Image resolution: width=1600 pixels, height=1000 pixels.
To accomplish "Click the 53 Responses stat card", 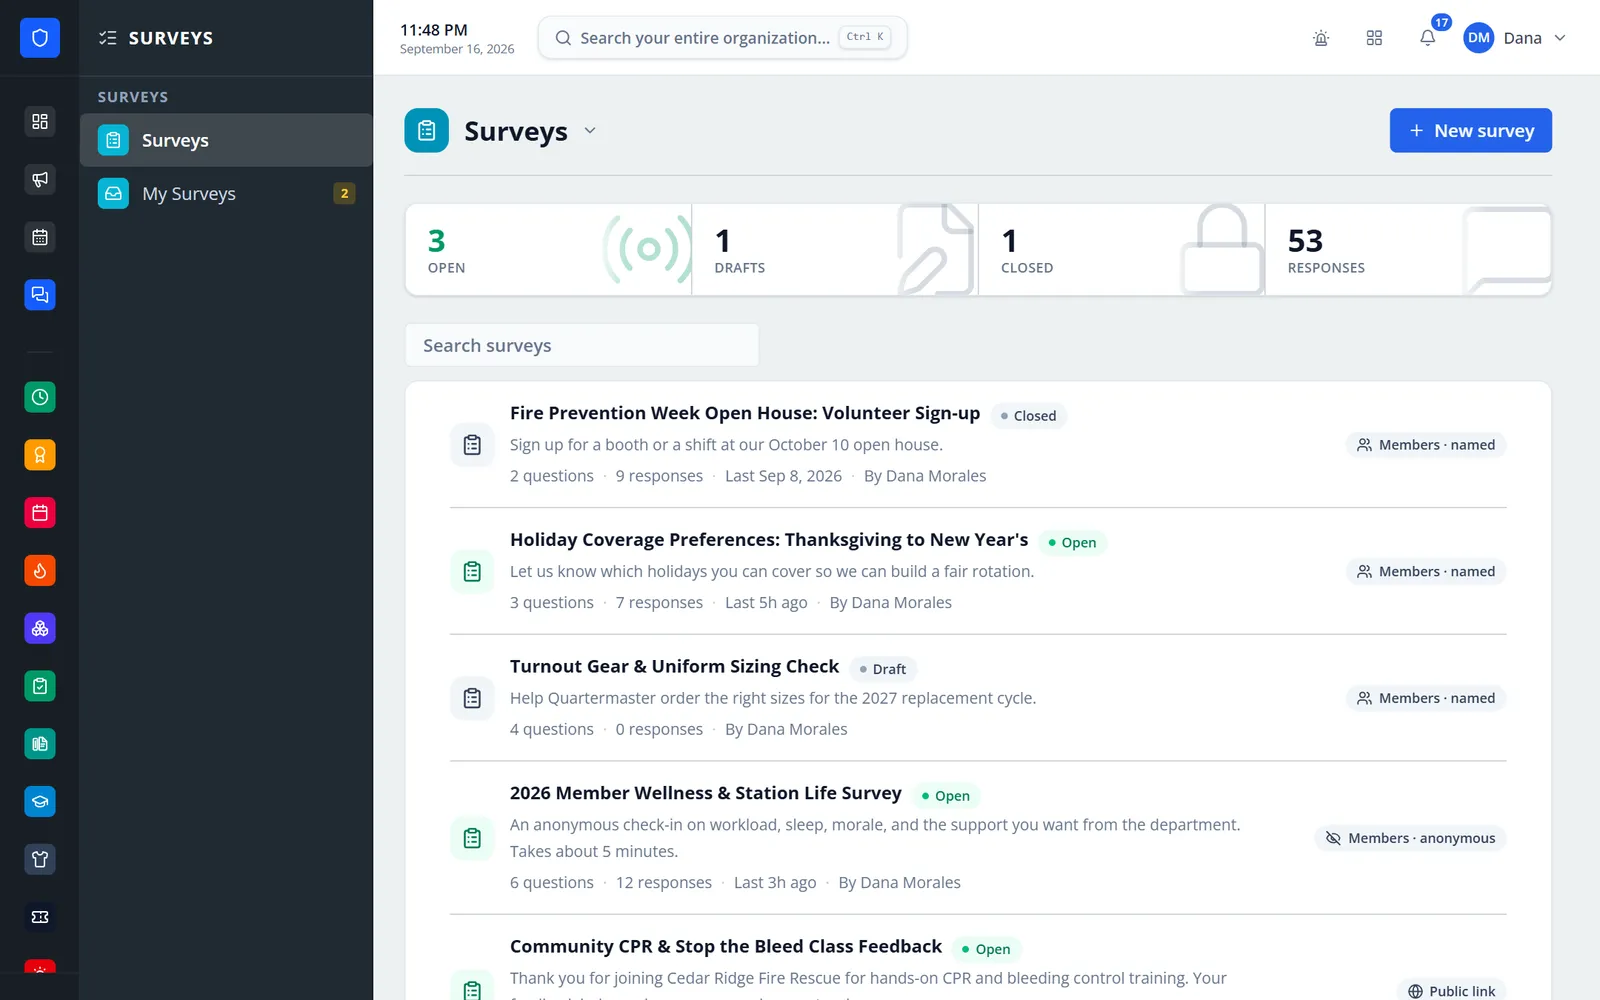I will [x=1408, y=250].
